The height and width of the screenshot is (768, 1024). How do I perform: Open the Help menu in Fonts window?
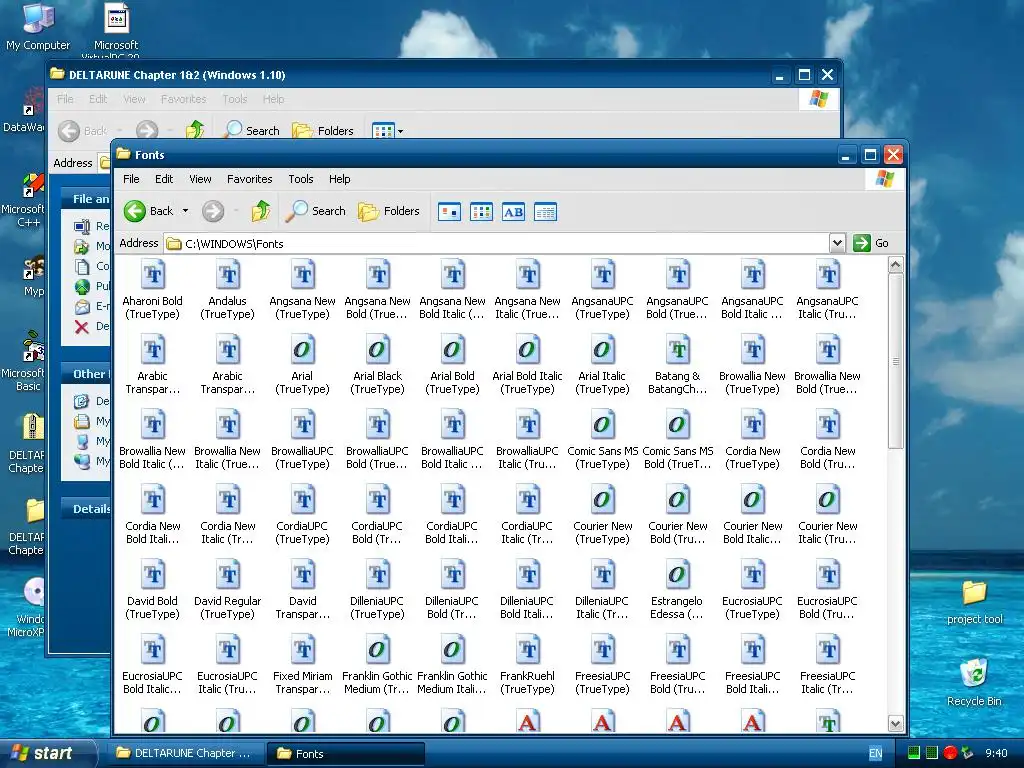(340, 179)
